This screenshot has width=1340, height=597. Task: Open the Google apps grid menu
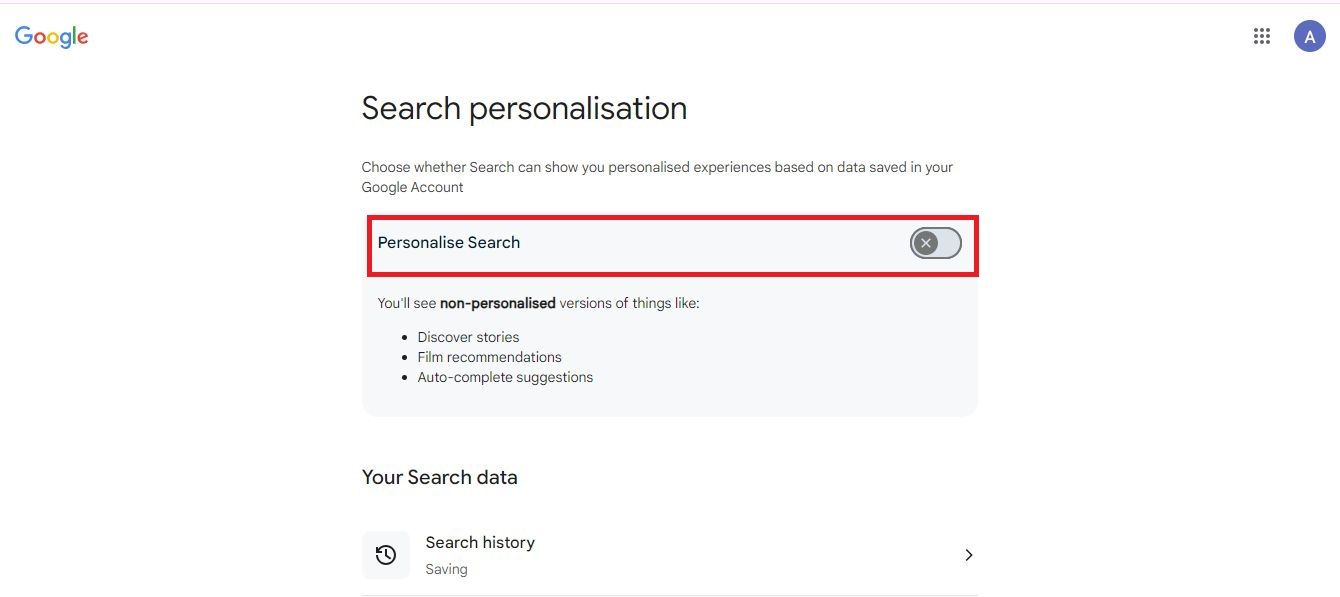point(1262,36)
